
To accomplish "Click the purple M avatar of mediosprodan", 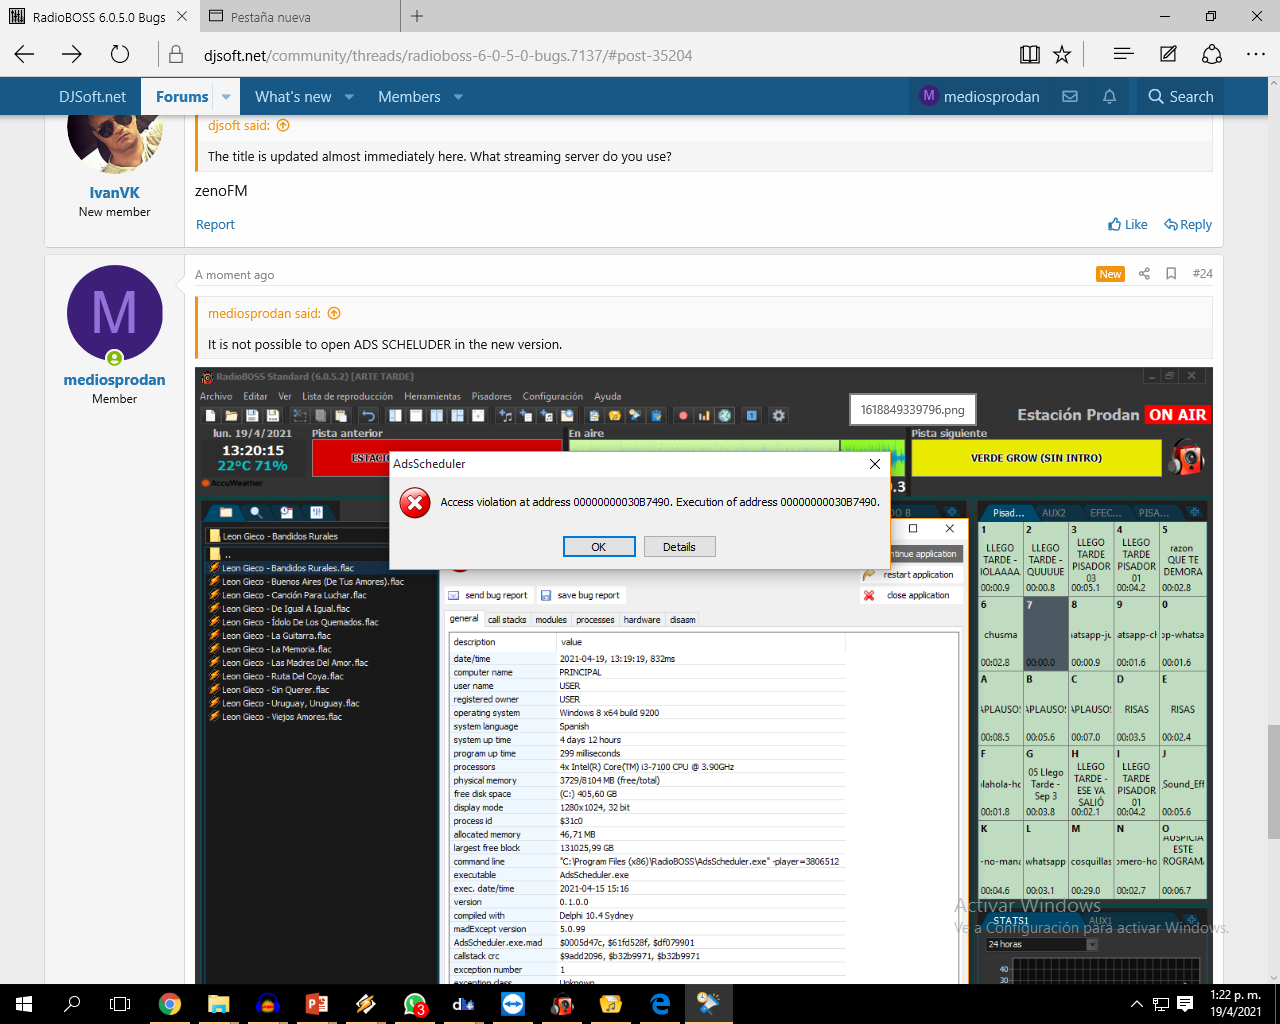I will tap(115, 313).
